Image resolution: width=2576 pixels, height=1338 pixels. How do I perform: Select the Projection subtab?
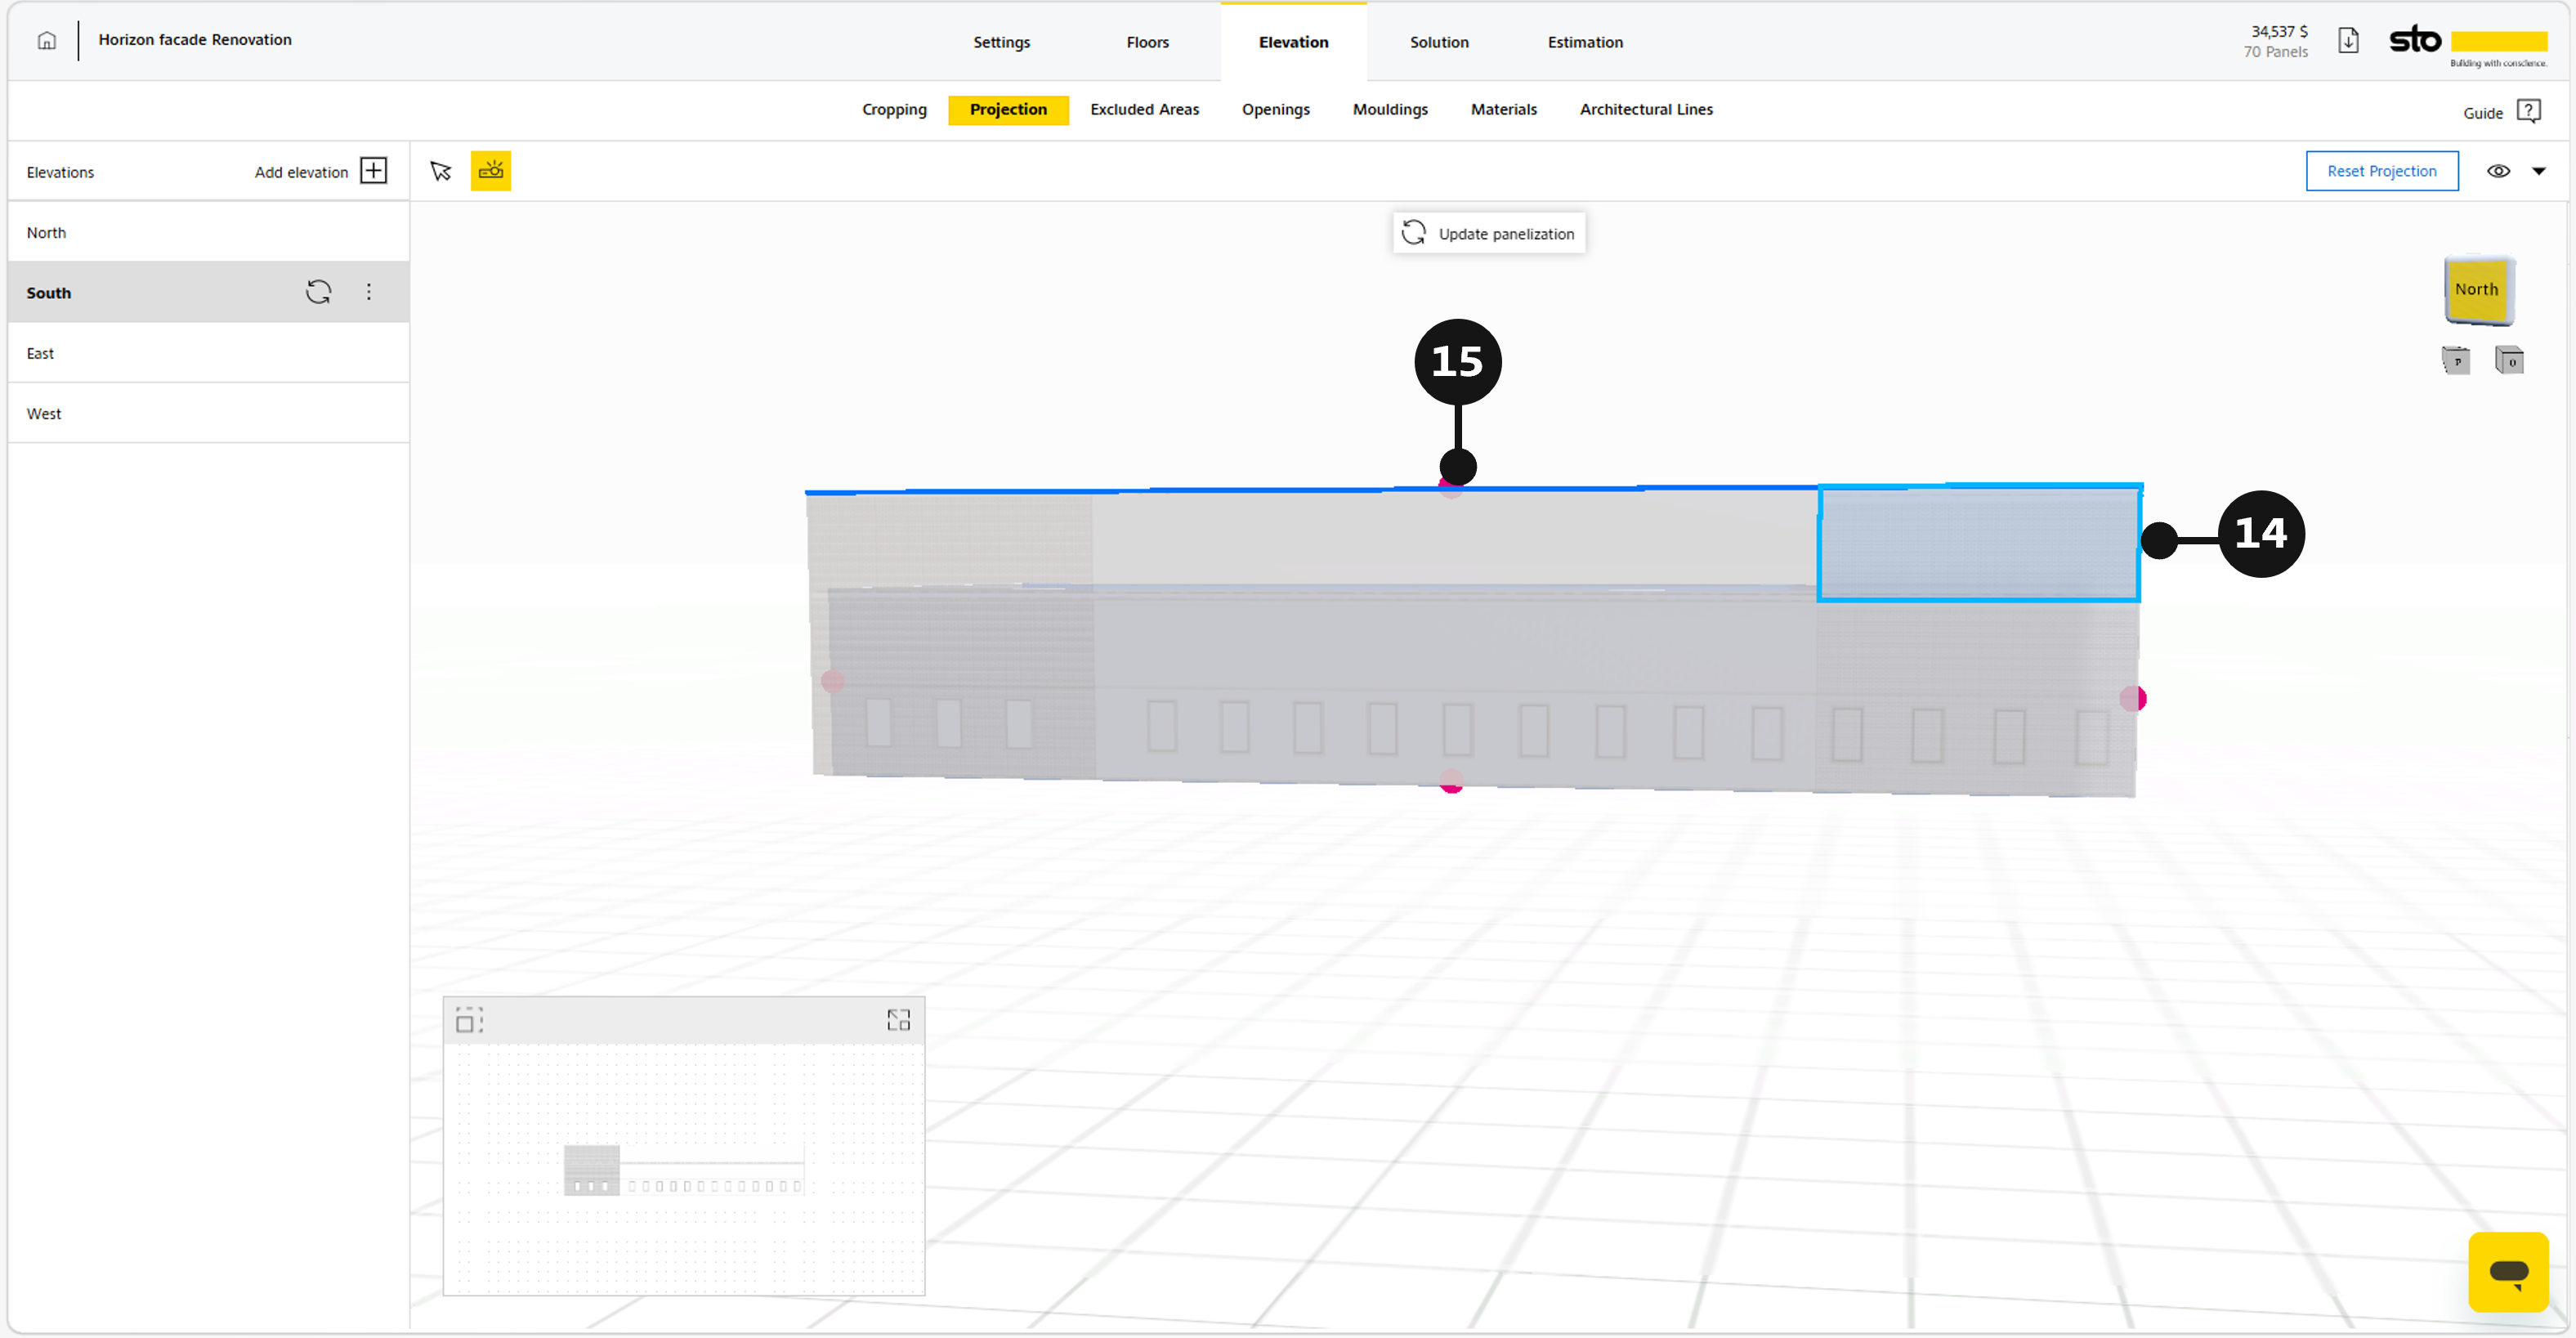[x=1008, y=109]
